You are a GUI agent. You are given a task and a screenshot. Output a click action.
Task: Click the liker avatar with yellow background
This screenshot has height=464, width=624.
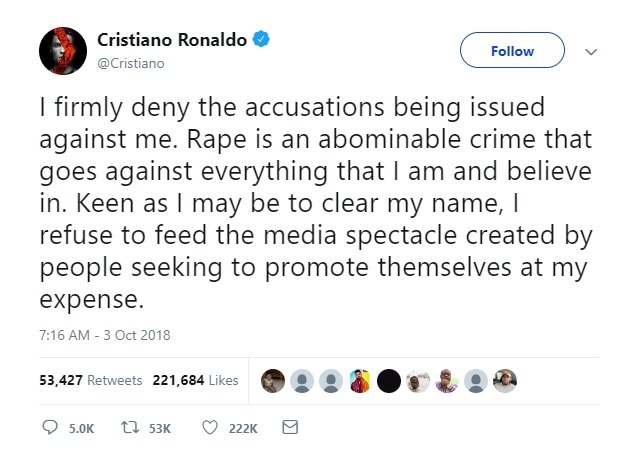tap(360, 380)
